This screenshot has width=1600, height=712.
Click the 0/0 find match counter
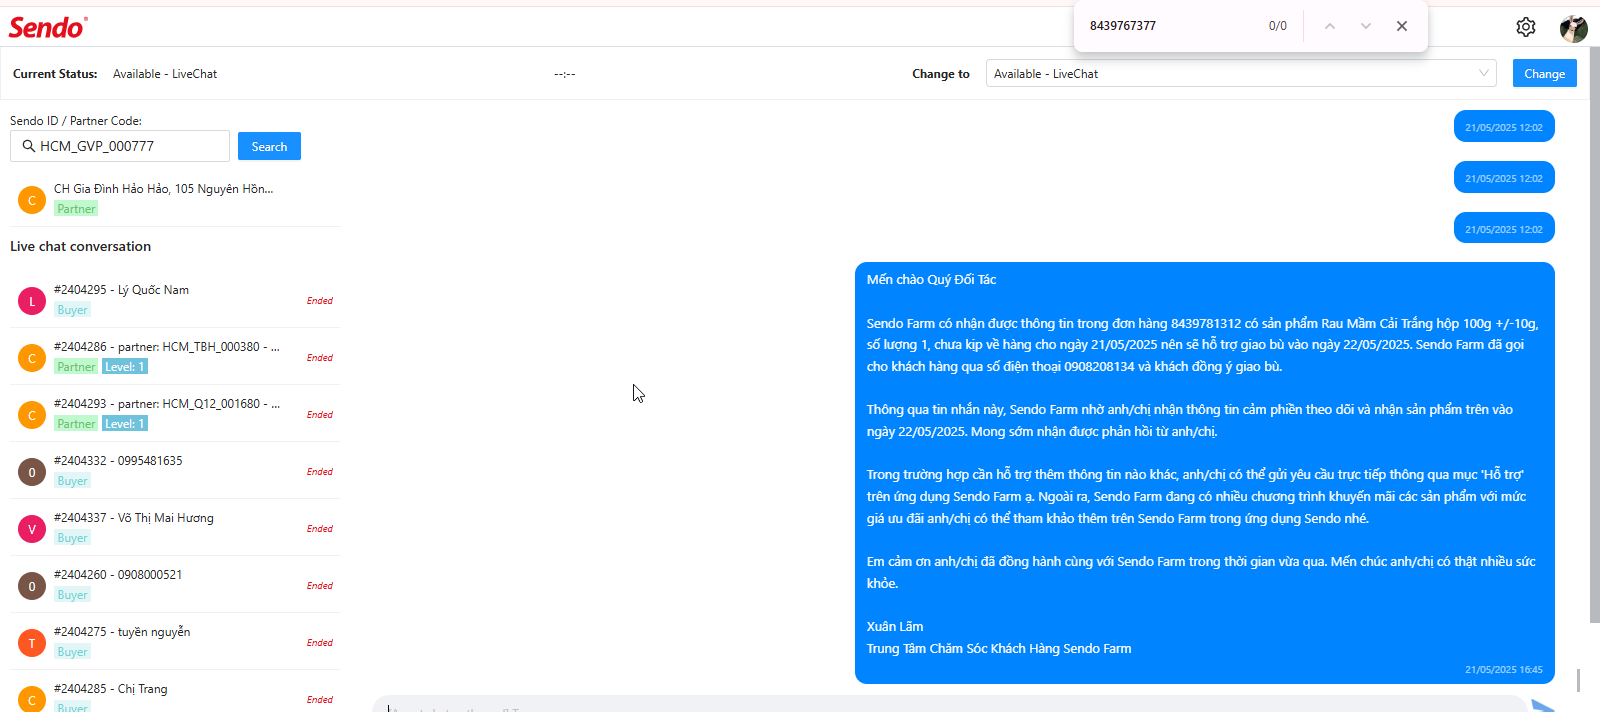pyautogui.click(x=1278, y=26)
